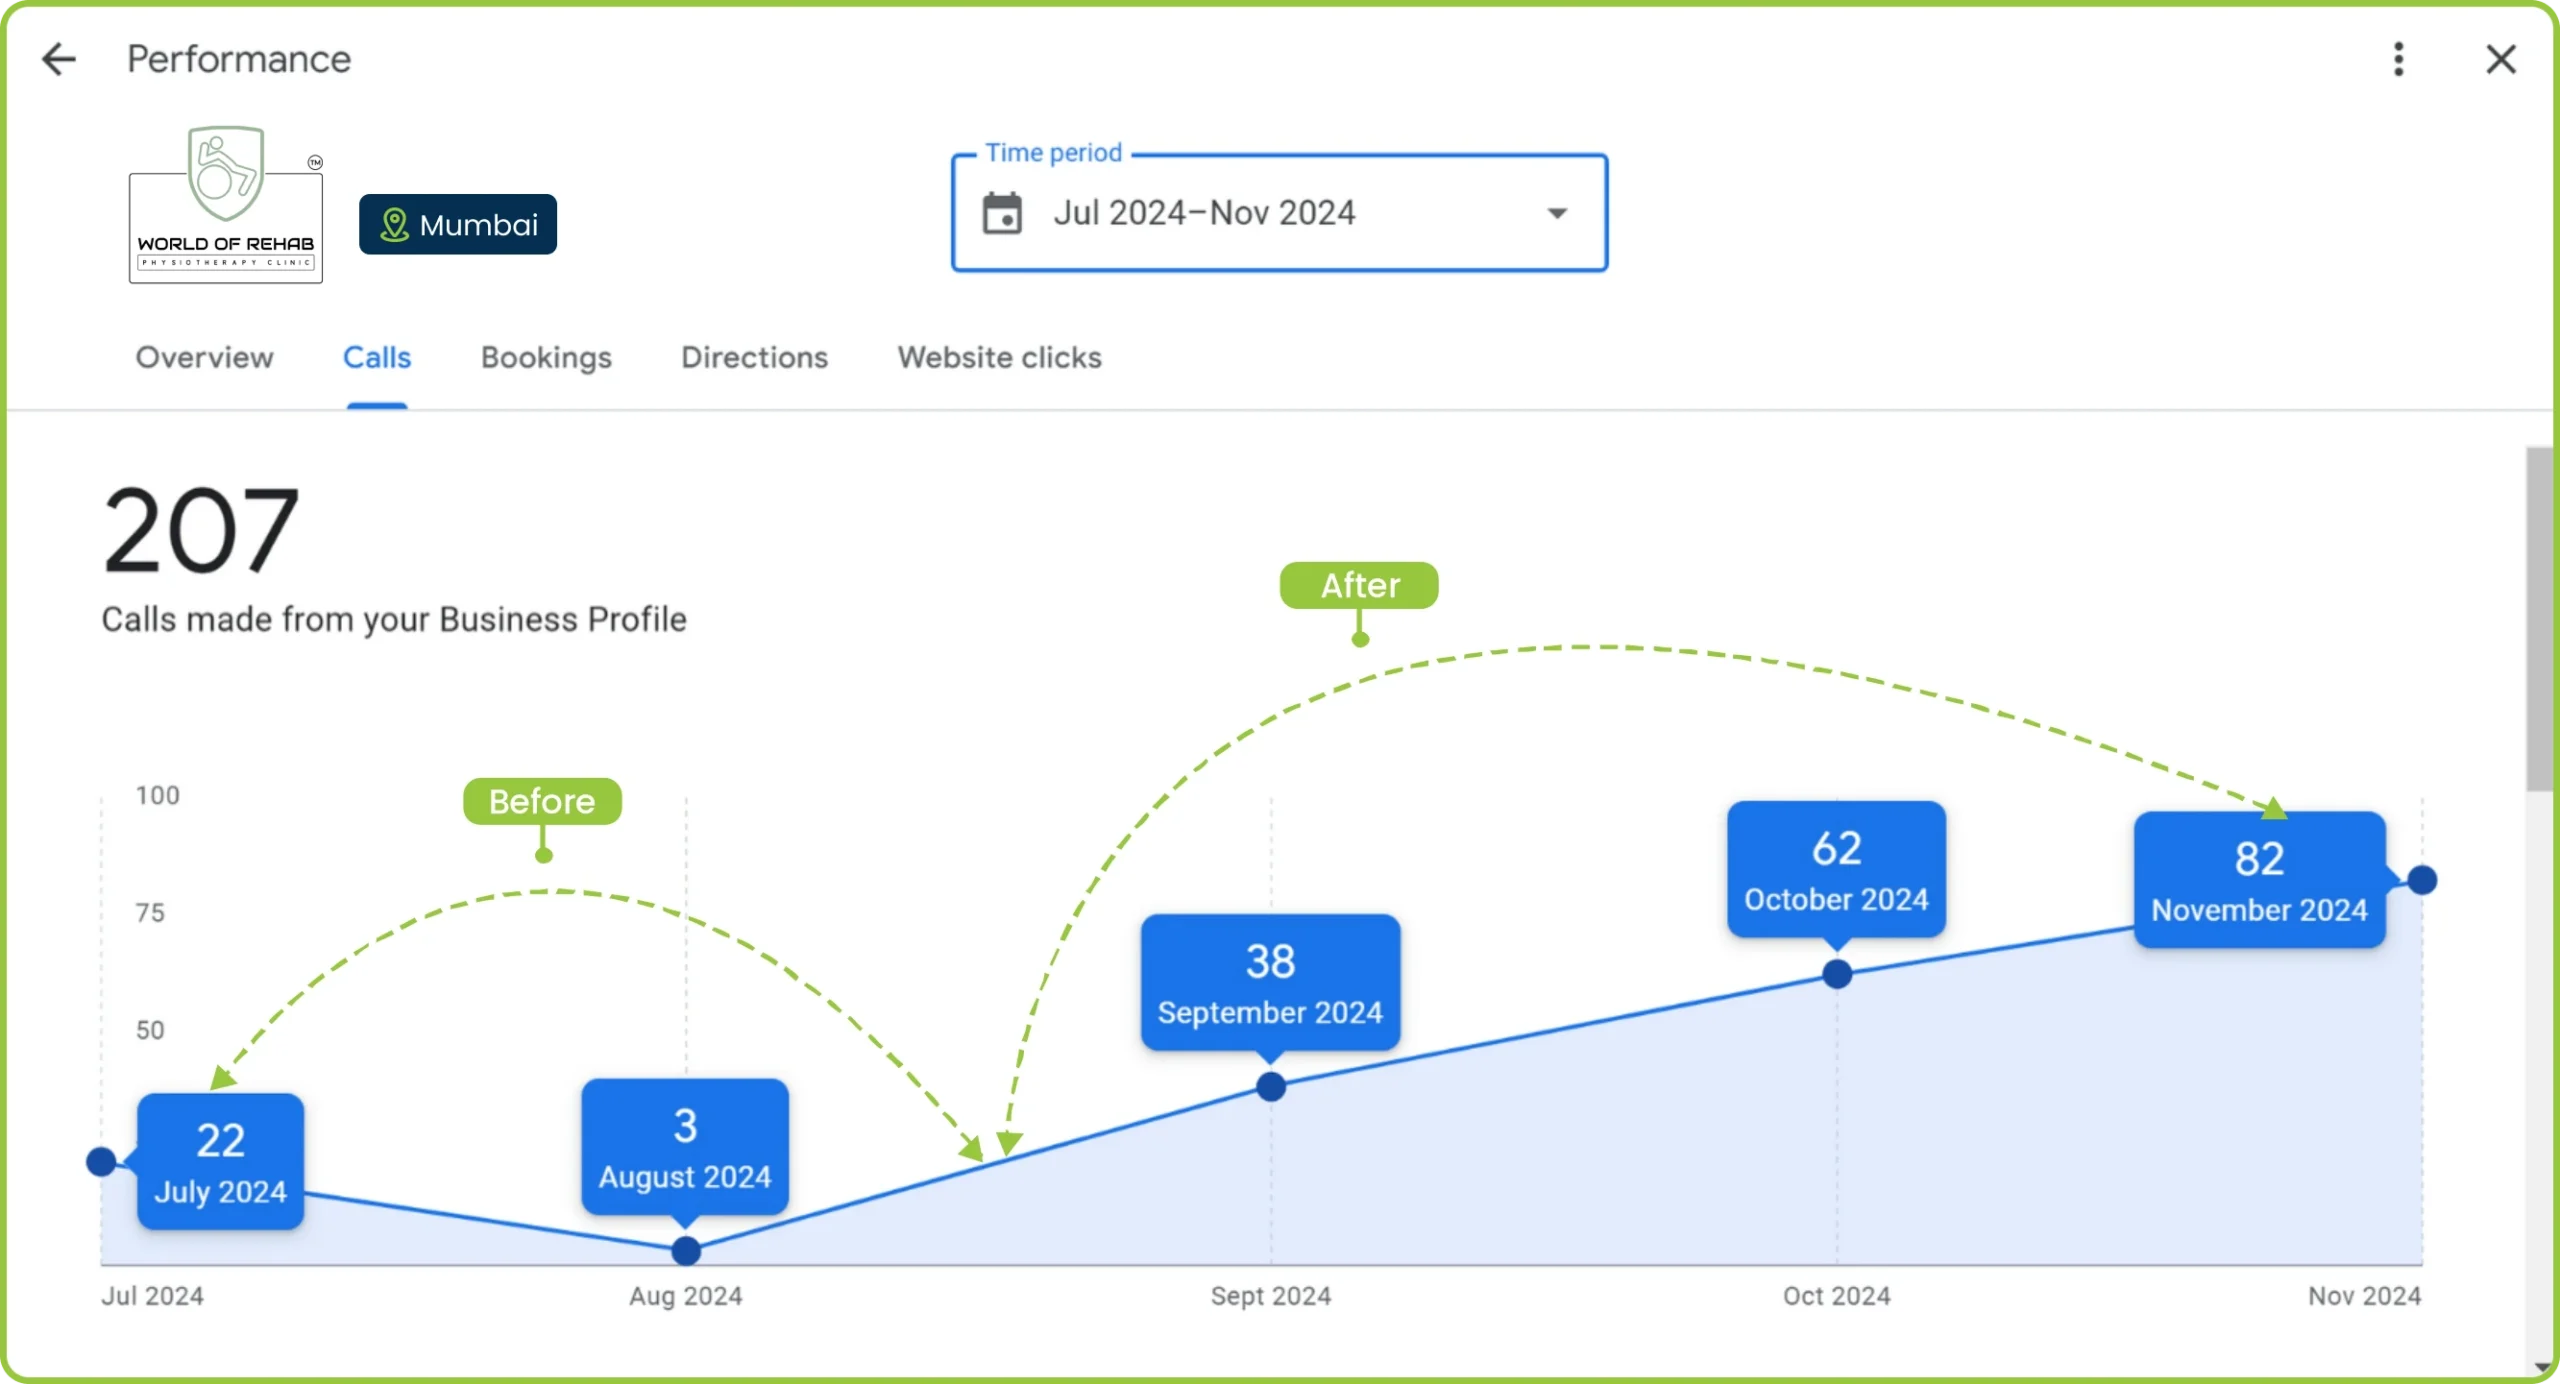Click the close X icon
The width and height of the screenshot is (2560, 1384).
coord(2500,60)
